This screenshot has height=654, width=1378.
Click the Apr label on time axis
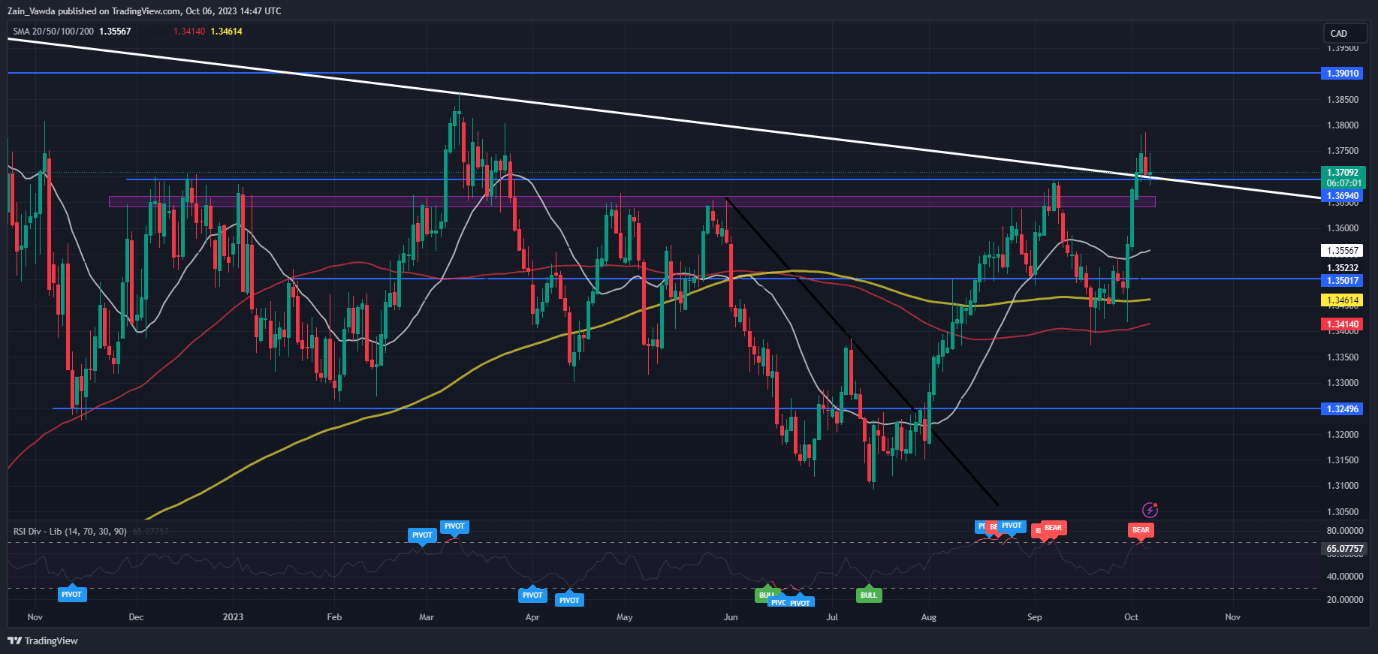(x=532, y=618)
